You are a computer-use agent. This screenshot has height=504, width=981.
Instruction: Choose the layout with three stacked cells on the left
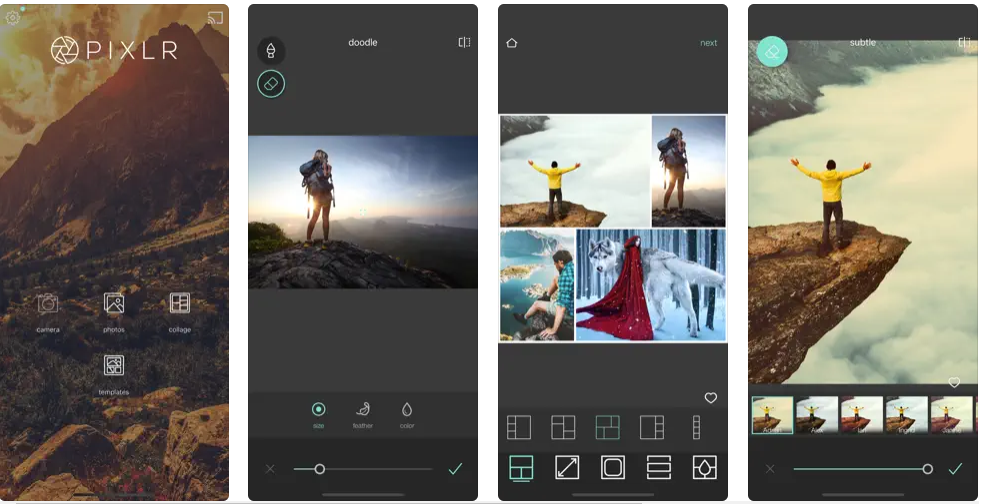point(519,428)
